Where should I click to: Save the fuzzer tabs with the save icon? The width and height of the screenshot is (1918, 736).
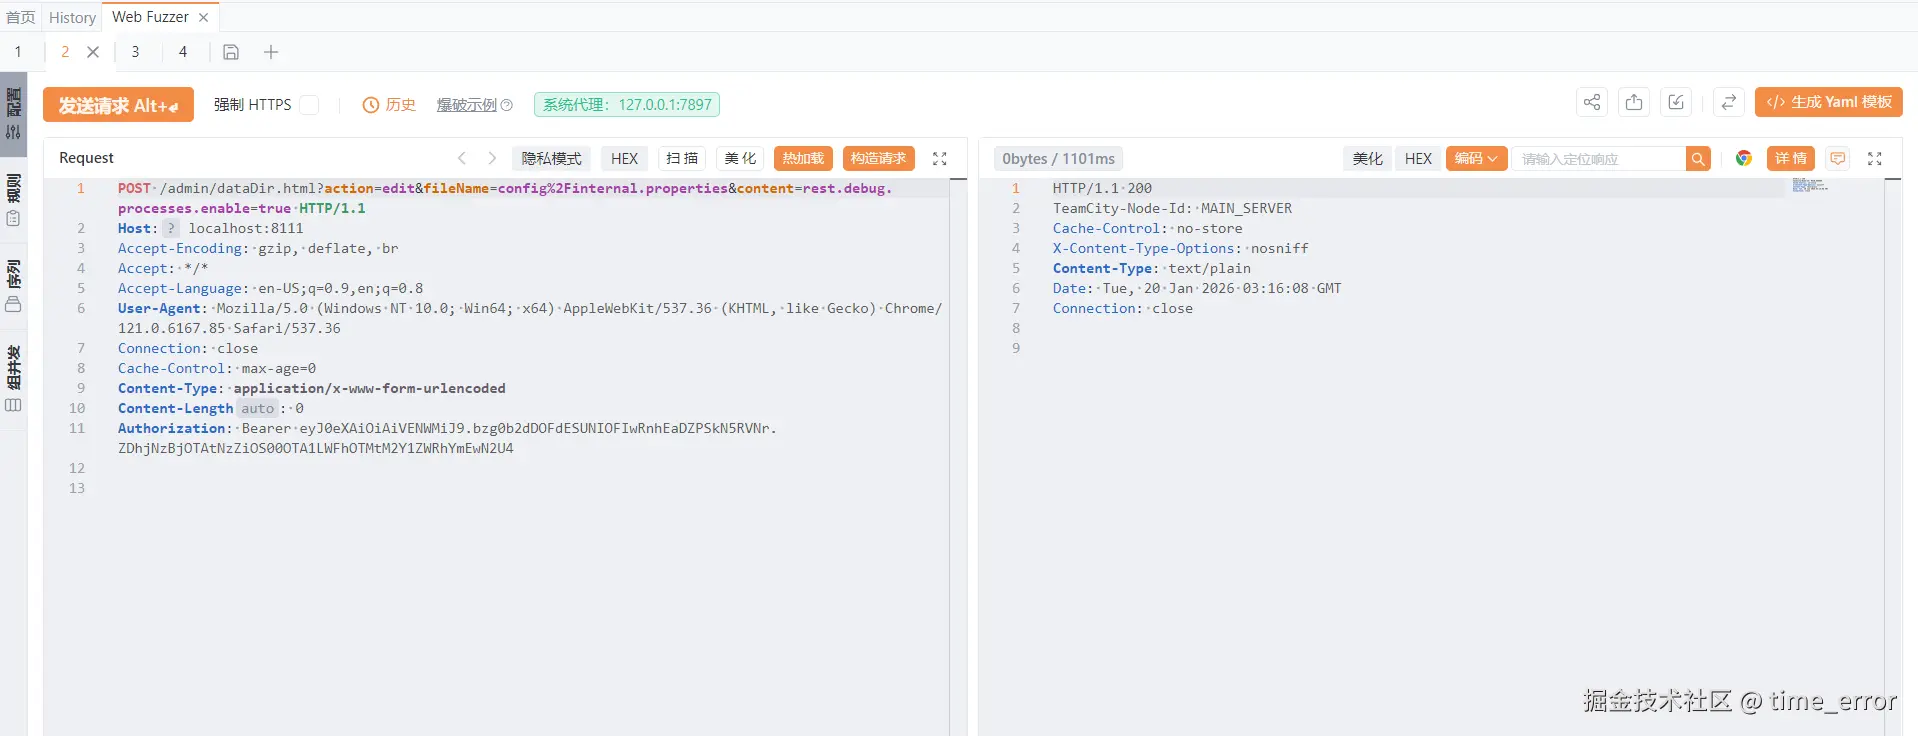[x=231, y=52]
